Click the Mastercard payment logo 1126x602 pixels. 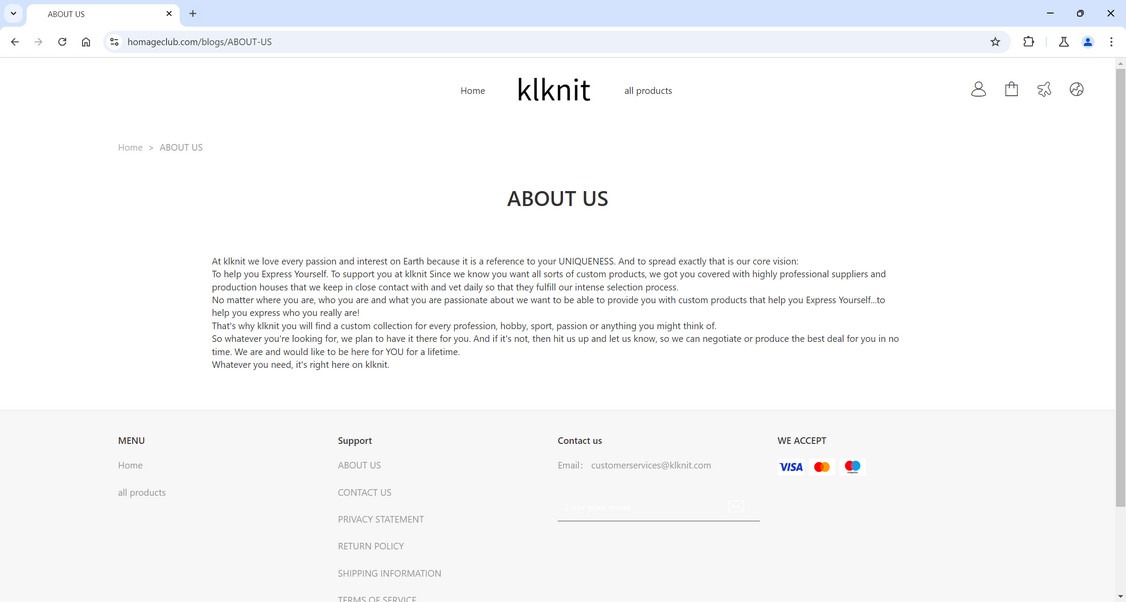[x=822, y=467]
